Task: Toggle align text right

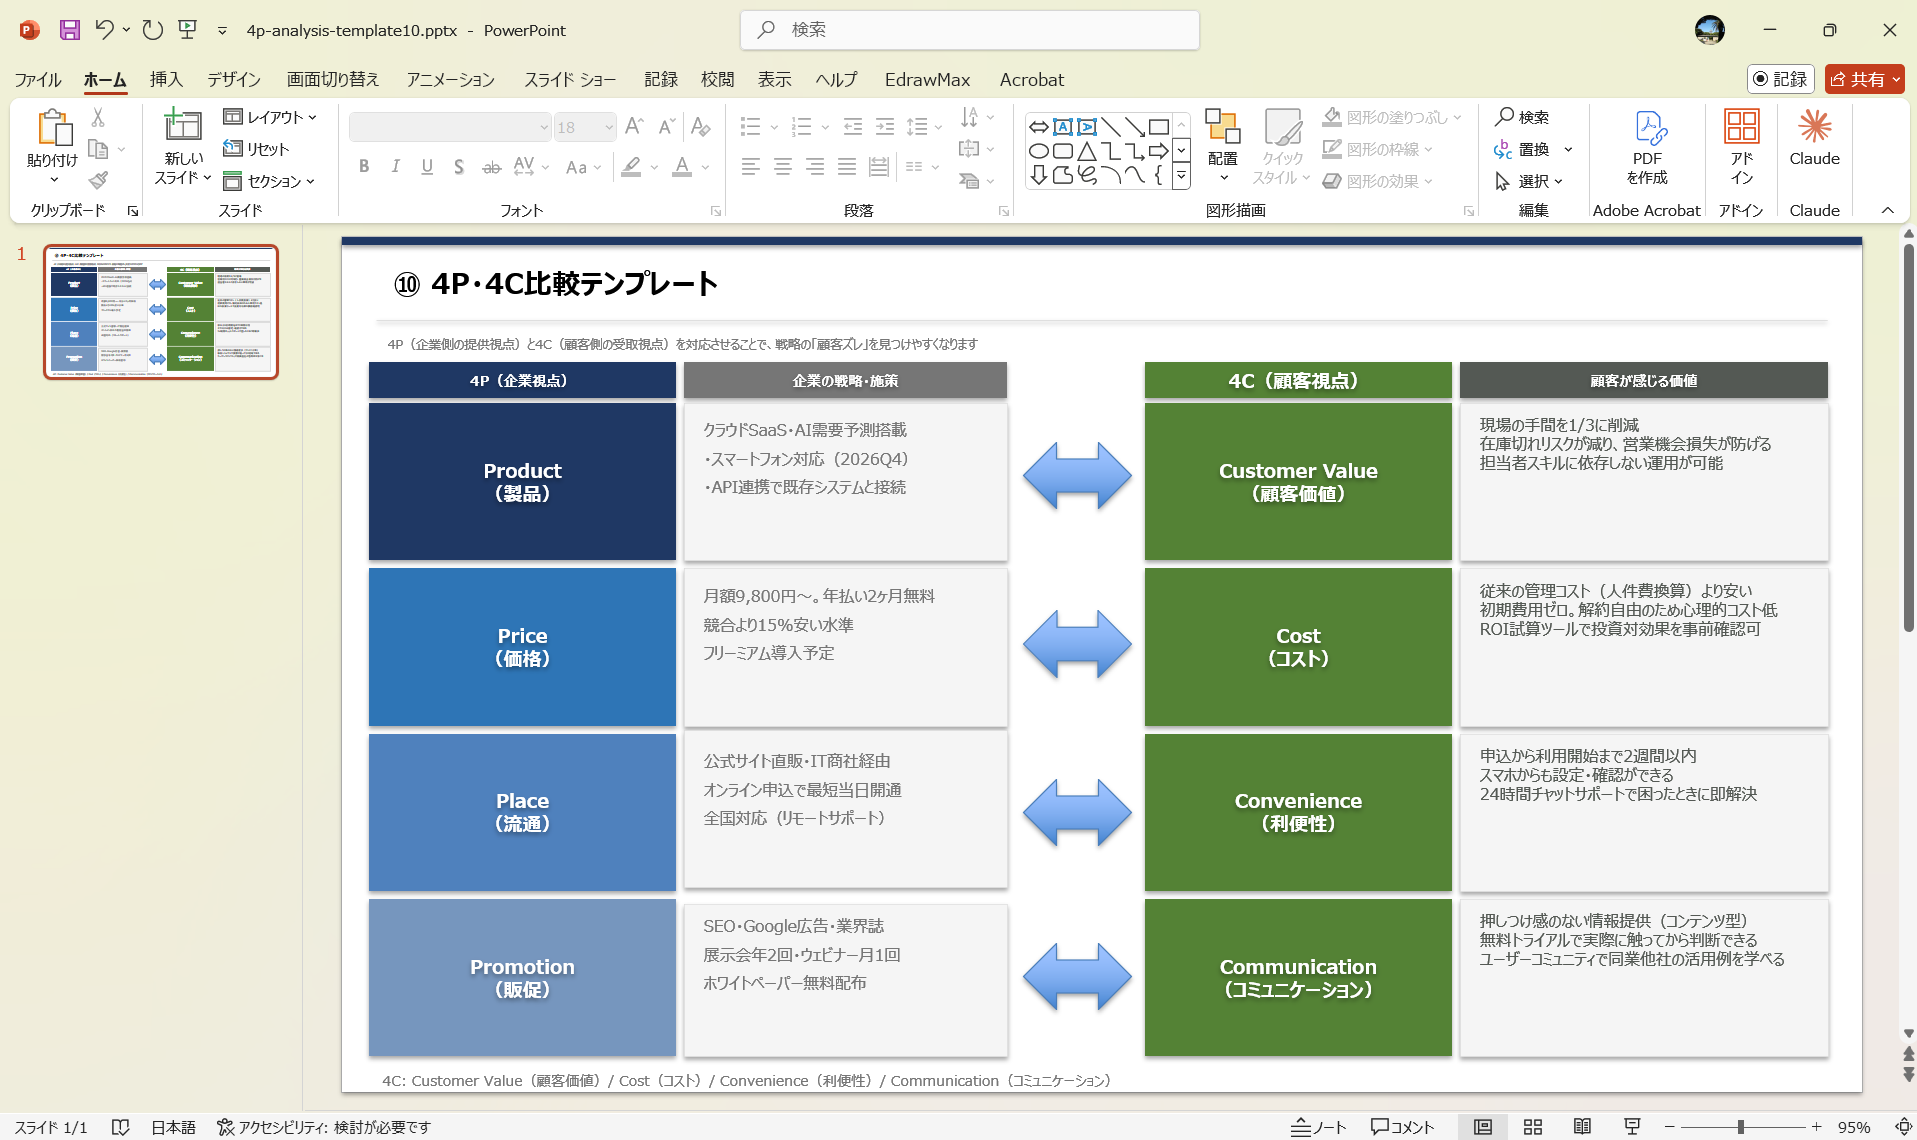Action: pyautogui.click(x=815, y=167)
